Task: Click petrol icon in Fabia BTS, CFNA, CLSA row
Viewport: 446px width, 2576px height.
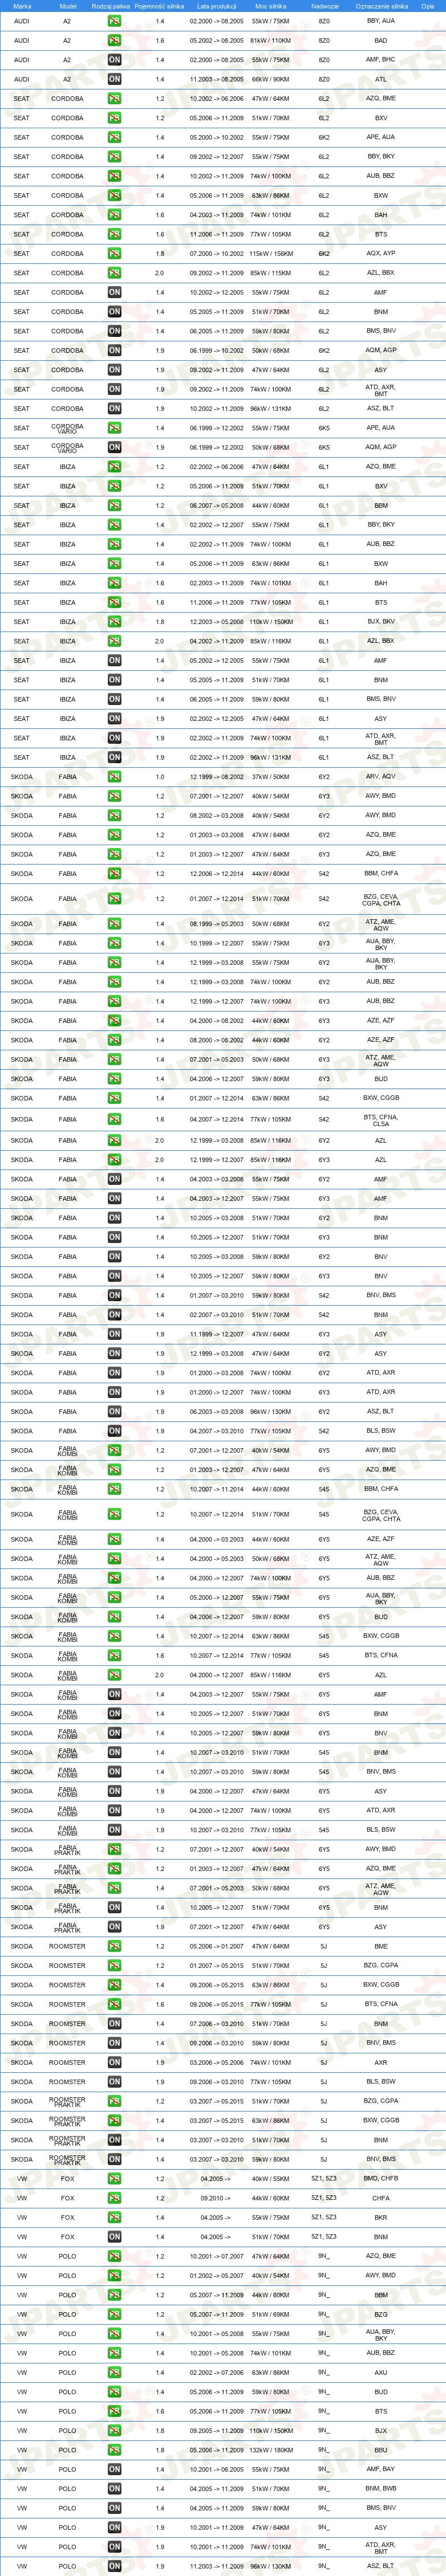Action: (x=114, y=1120)
